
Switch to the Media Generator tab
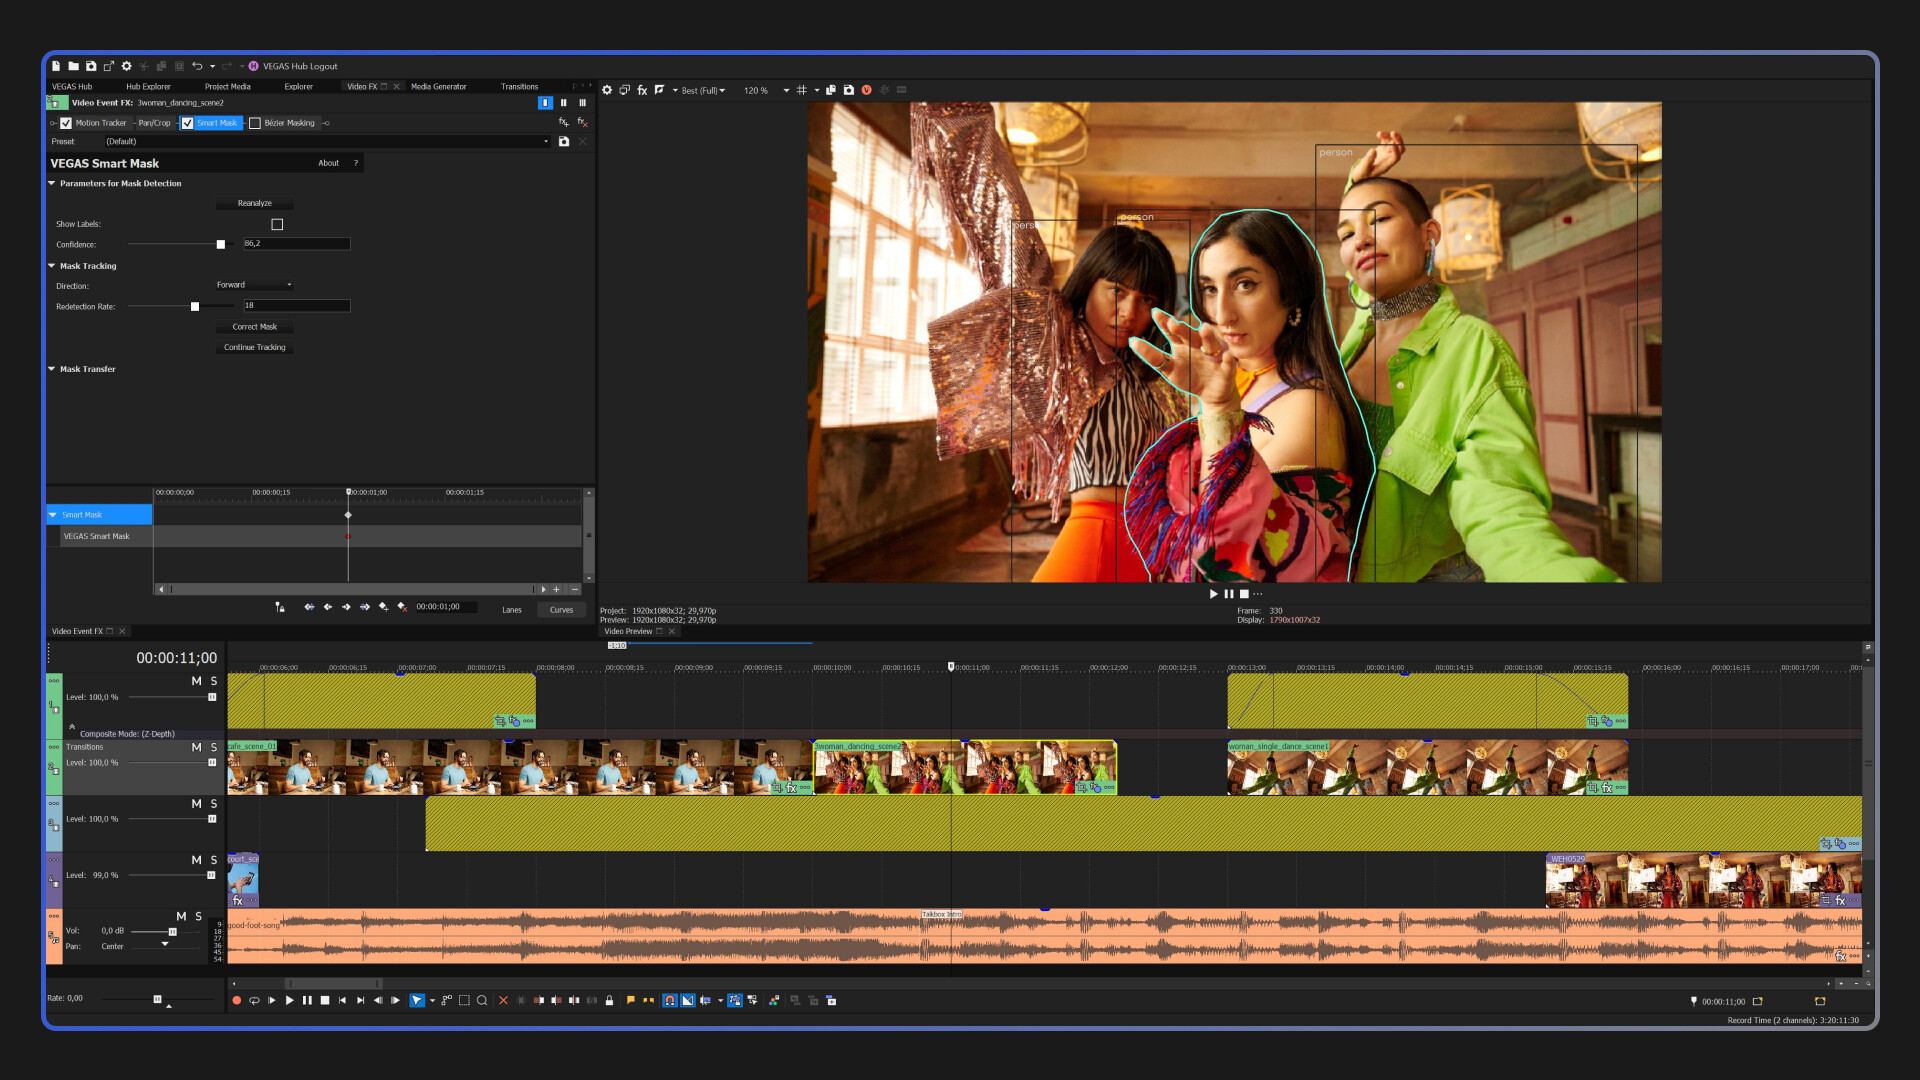pos(437,87)
